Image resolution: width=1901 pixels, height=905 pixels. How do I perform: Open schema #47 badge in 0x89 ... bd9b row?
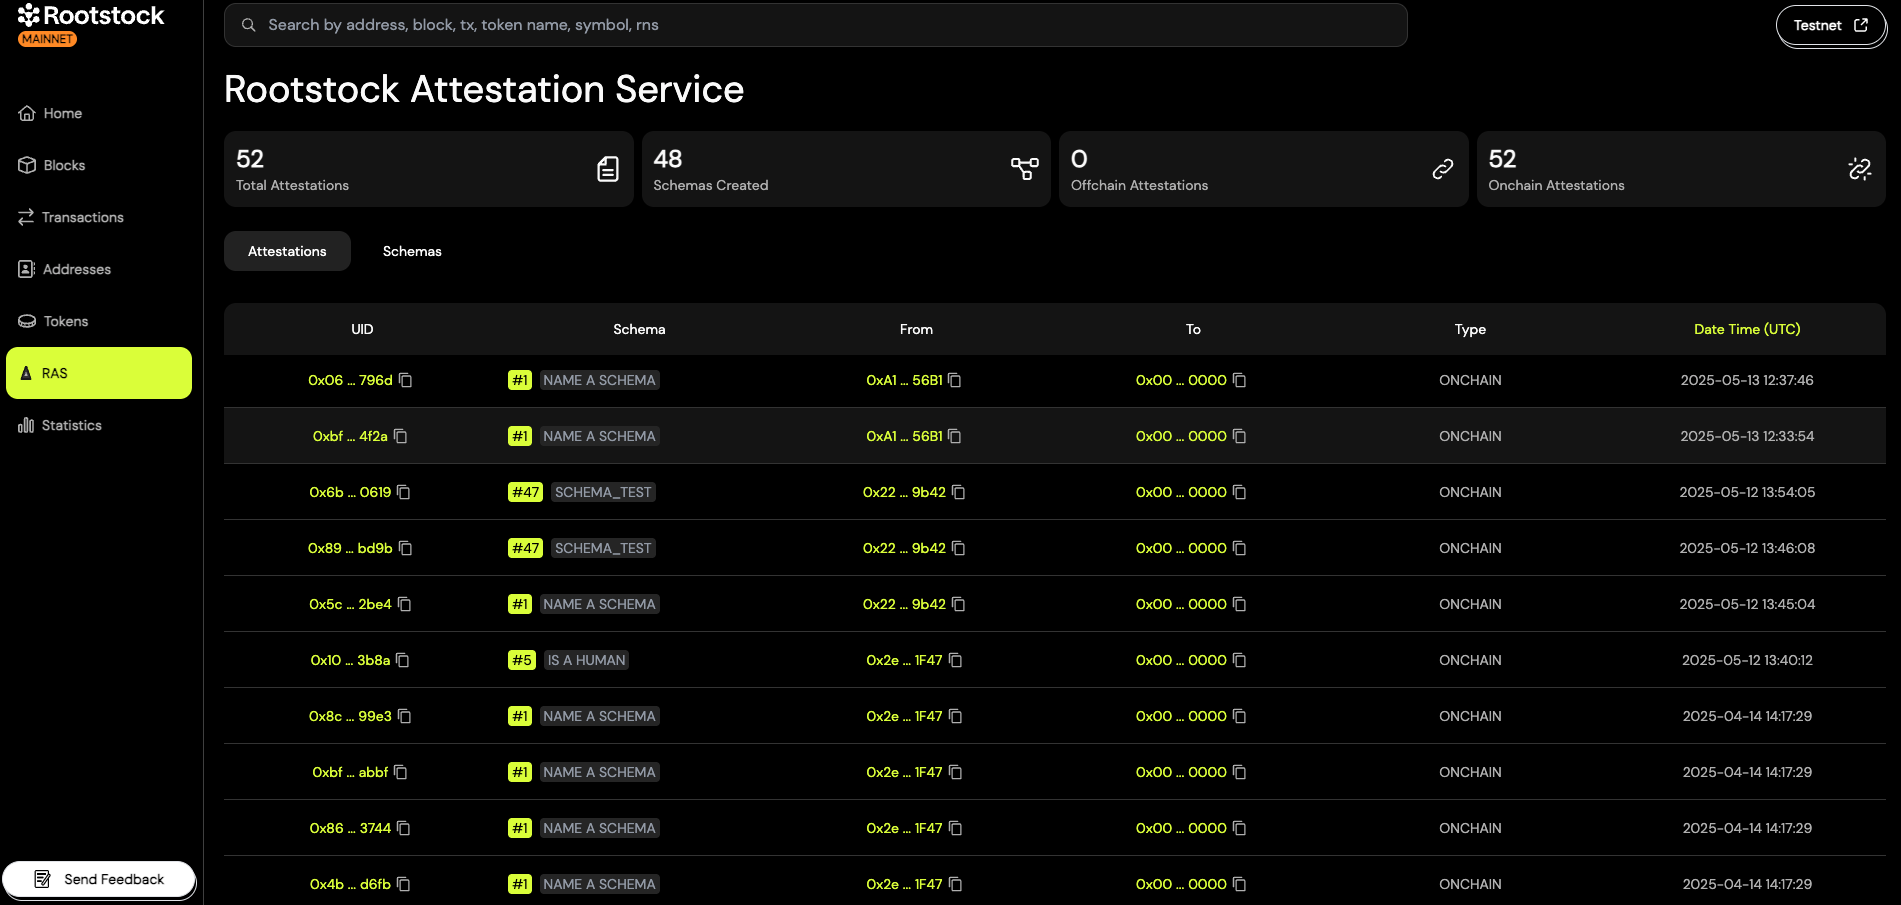click(525, 548)
